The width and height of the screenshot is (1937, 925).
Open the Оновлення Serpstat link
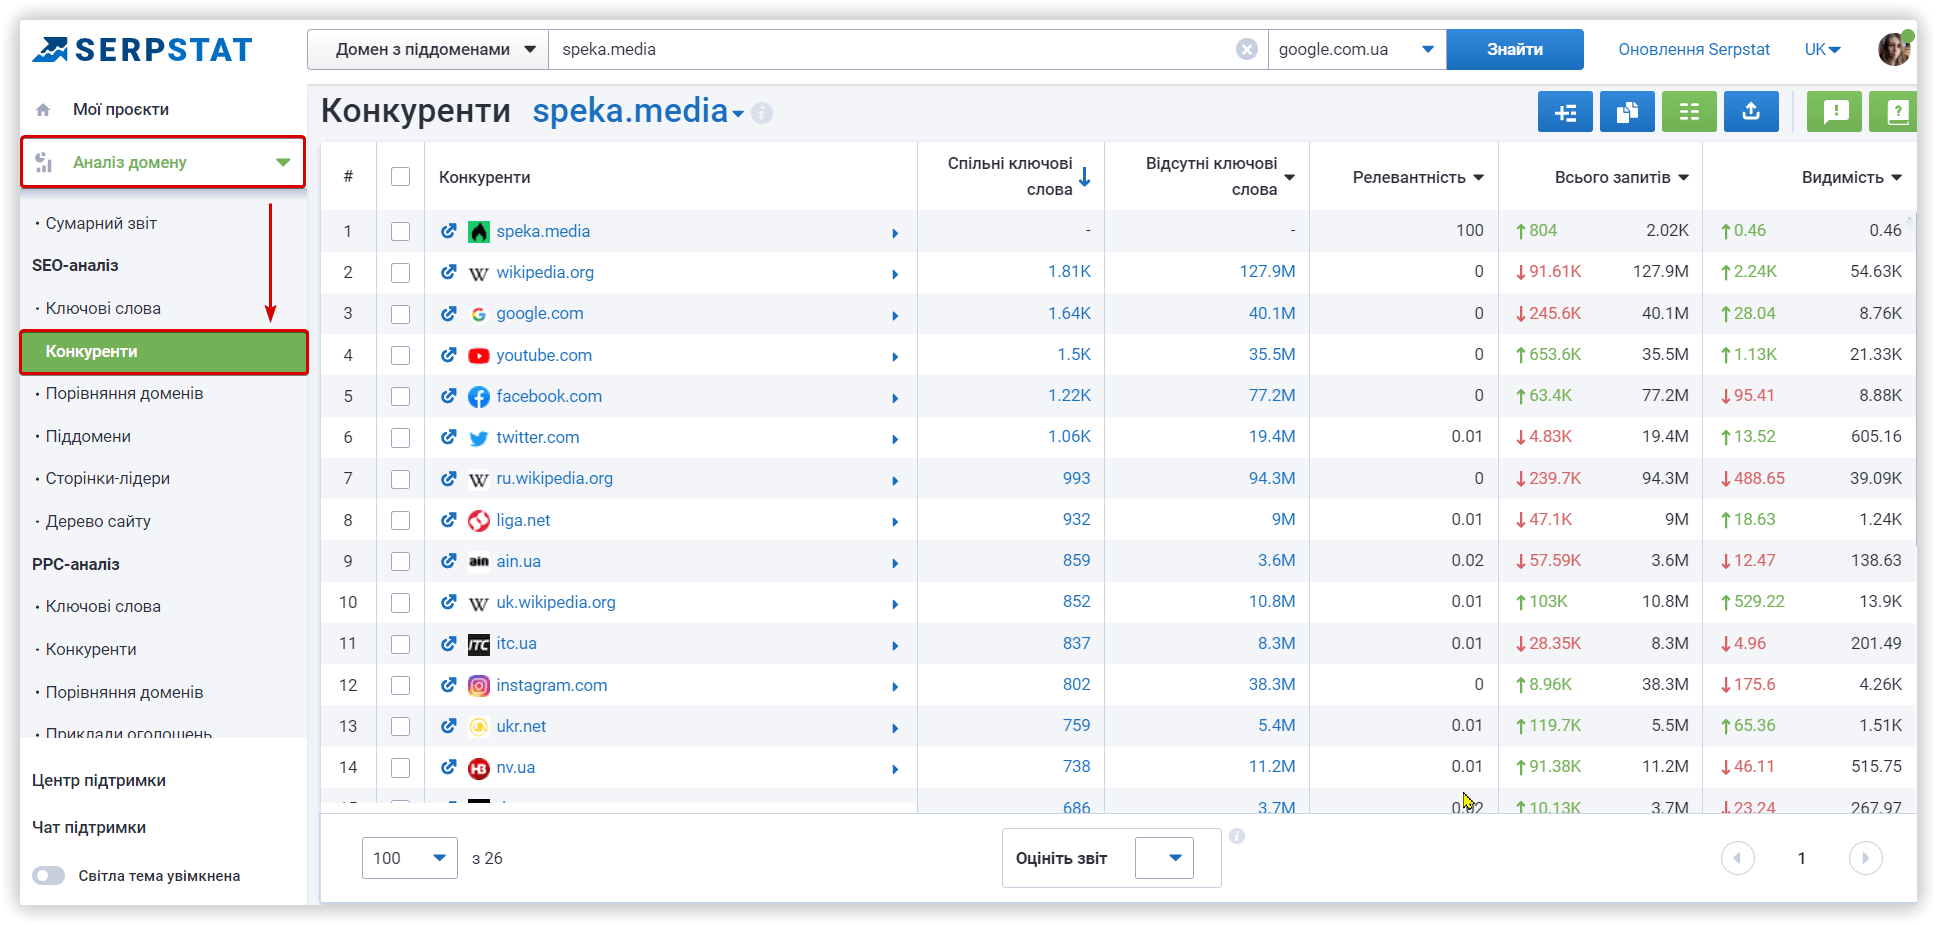point(1694,49)
